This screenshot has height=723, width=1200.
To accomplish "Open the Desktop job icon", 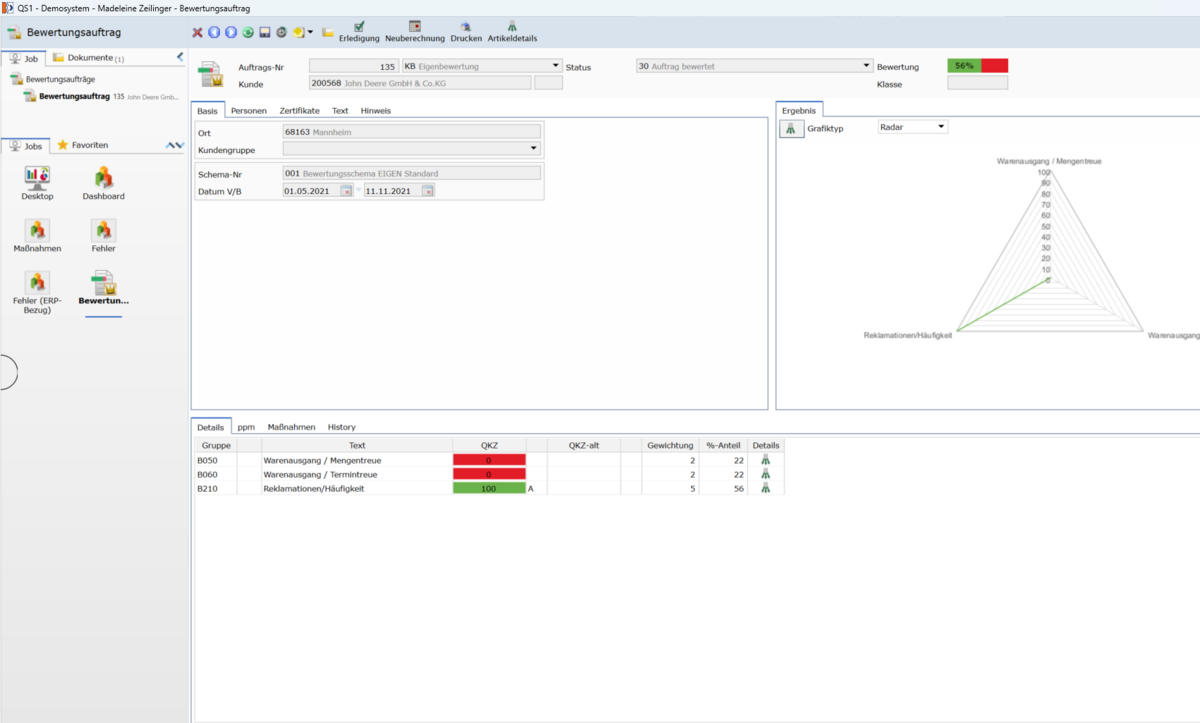I will [37, 184].
